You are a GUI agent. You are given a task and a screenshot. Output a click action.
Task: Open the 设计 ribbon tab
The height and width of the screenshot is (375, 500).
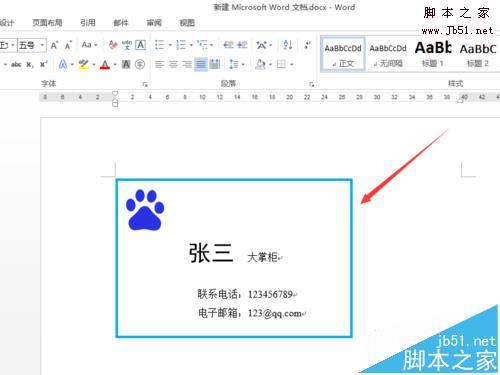pos(7,23)
